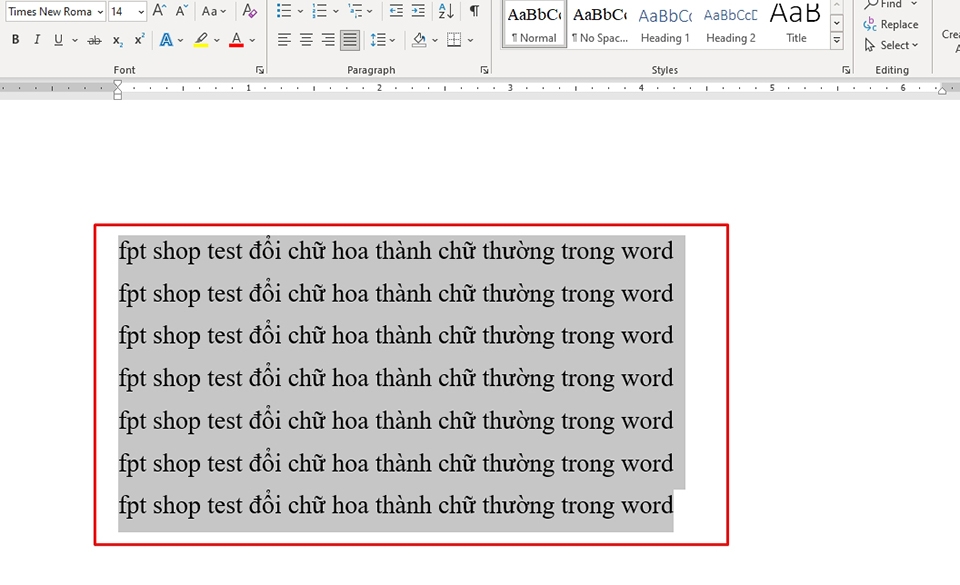960x585 pixels.
Task: Click Replace in the Editing group
Action: pyautogui.click(x=893, y=24)
